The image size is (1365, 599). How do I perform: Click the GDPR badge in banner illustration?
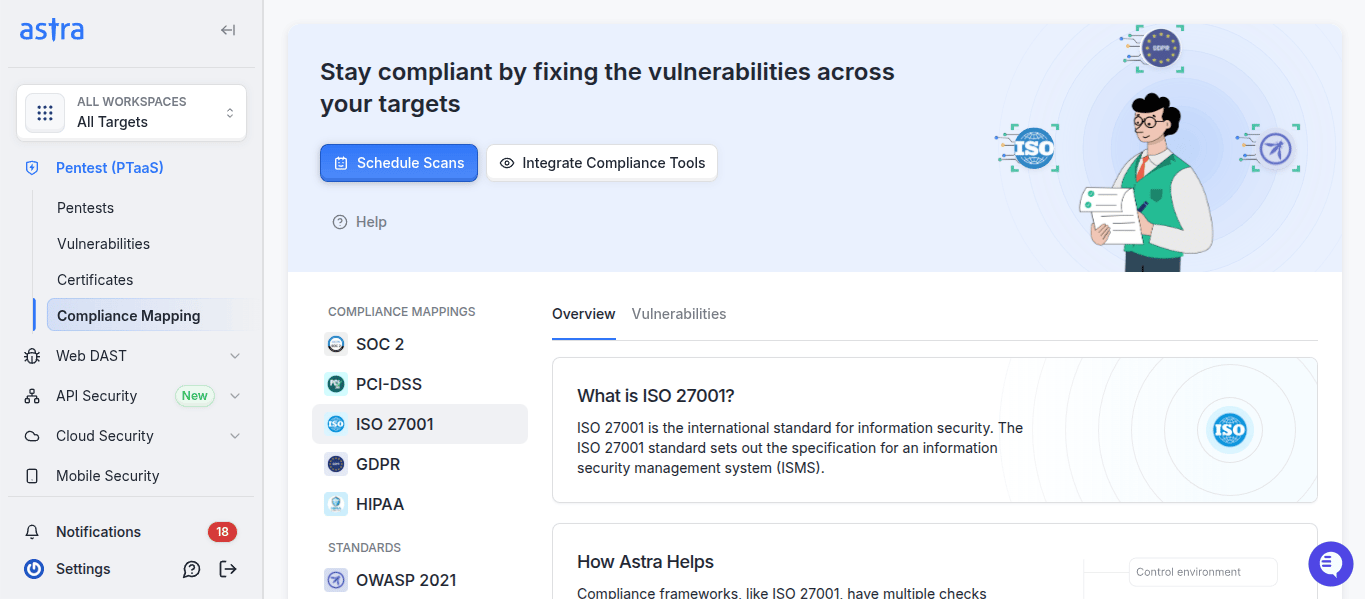tap(1160, 47)
